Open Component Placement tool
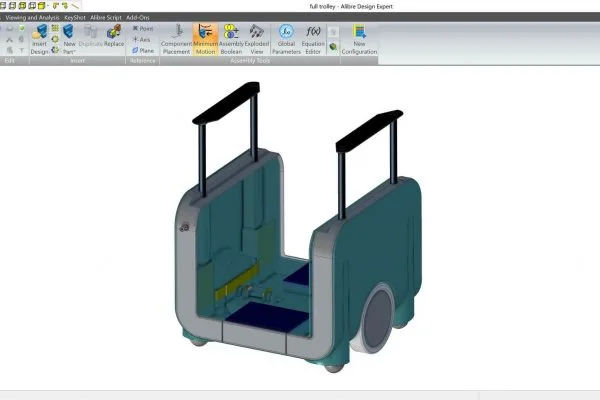 point(176,39)
